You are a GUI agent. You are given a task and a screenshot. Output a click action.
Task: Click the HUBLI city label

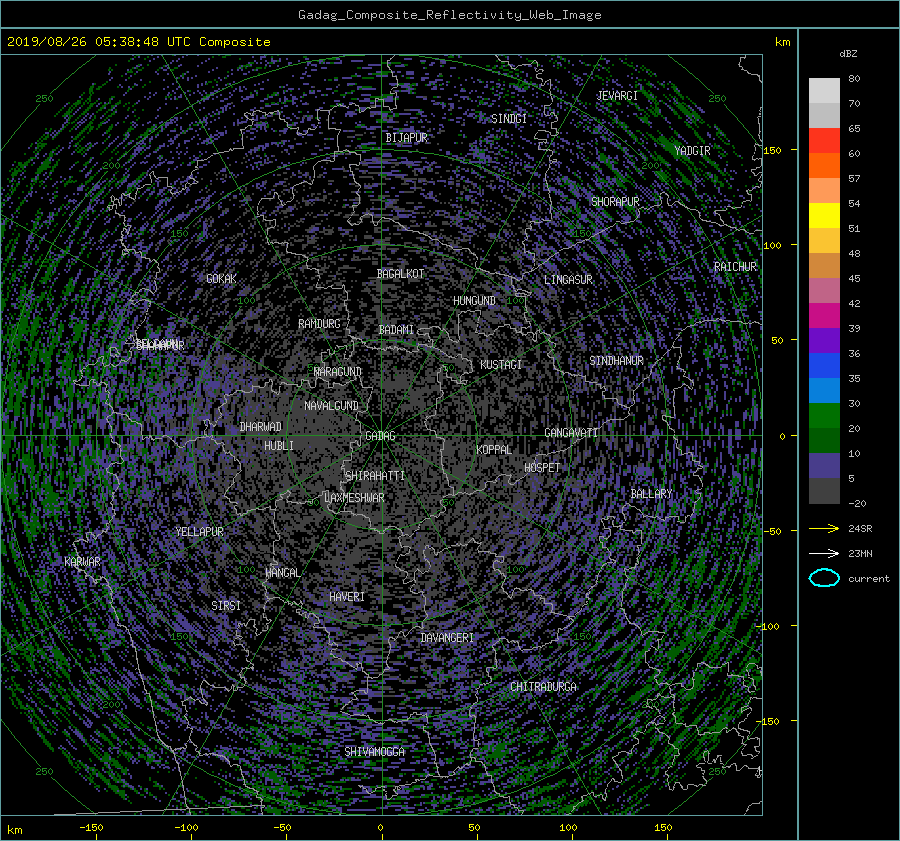(x=279, y=446)
